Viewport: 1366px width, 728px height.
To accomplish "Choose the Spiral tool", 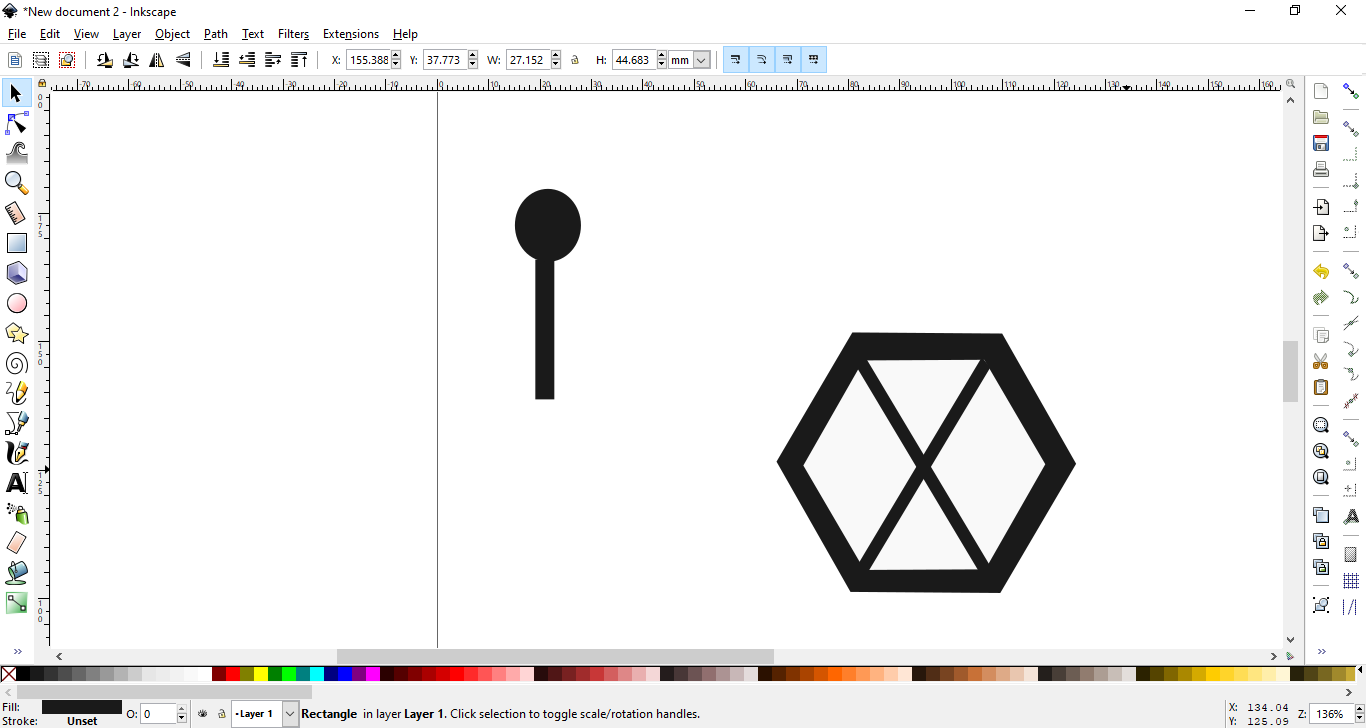I will point(16,363).
